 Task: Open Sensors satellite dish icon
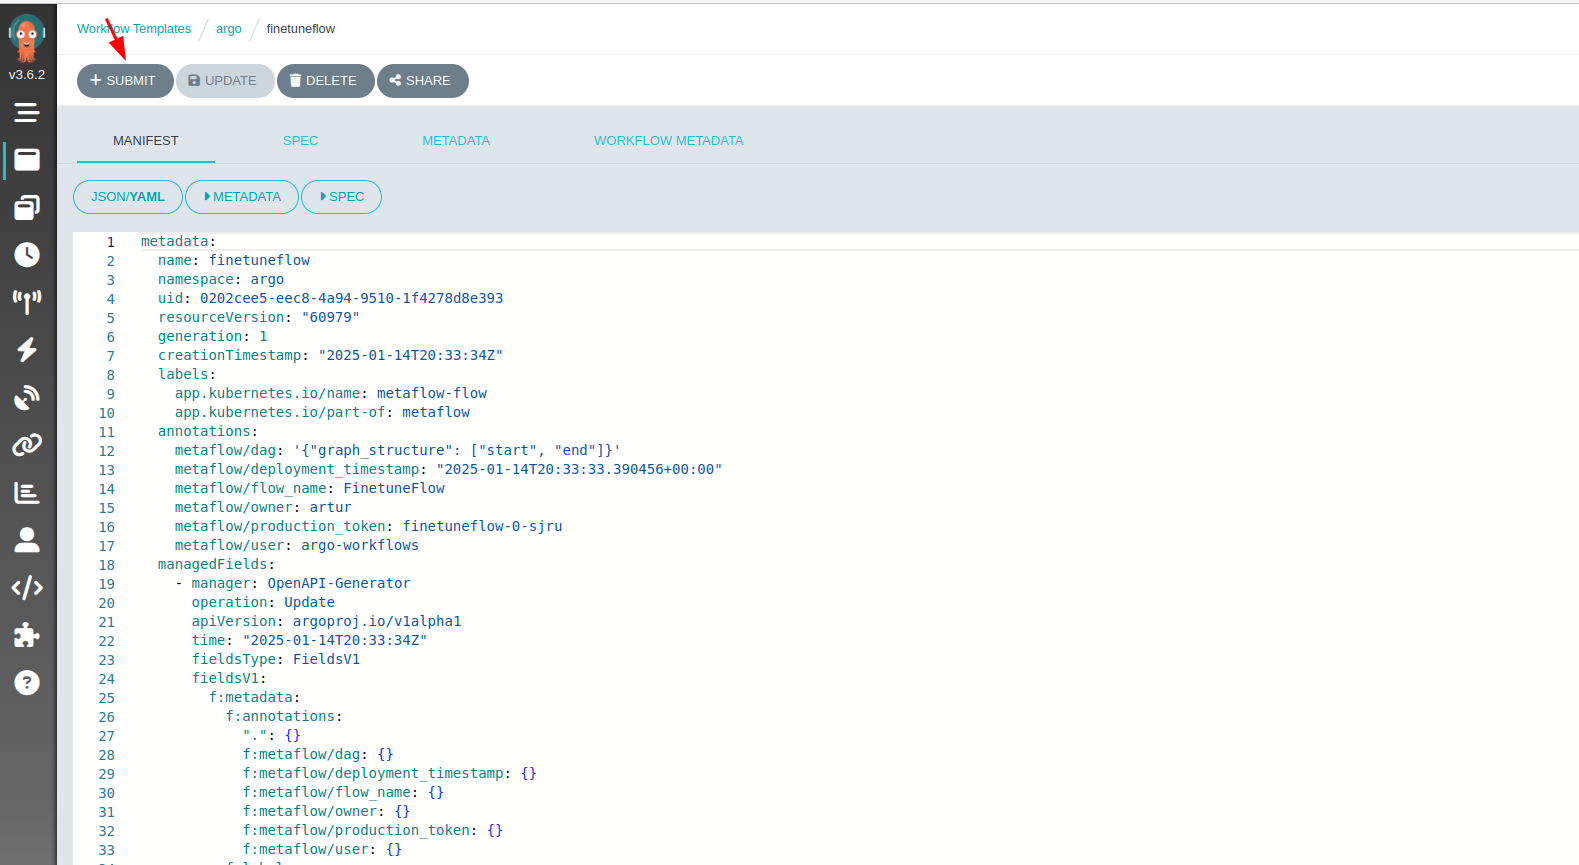pos(27,397)
